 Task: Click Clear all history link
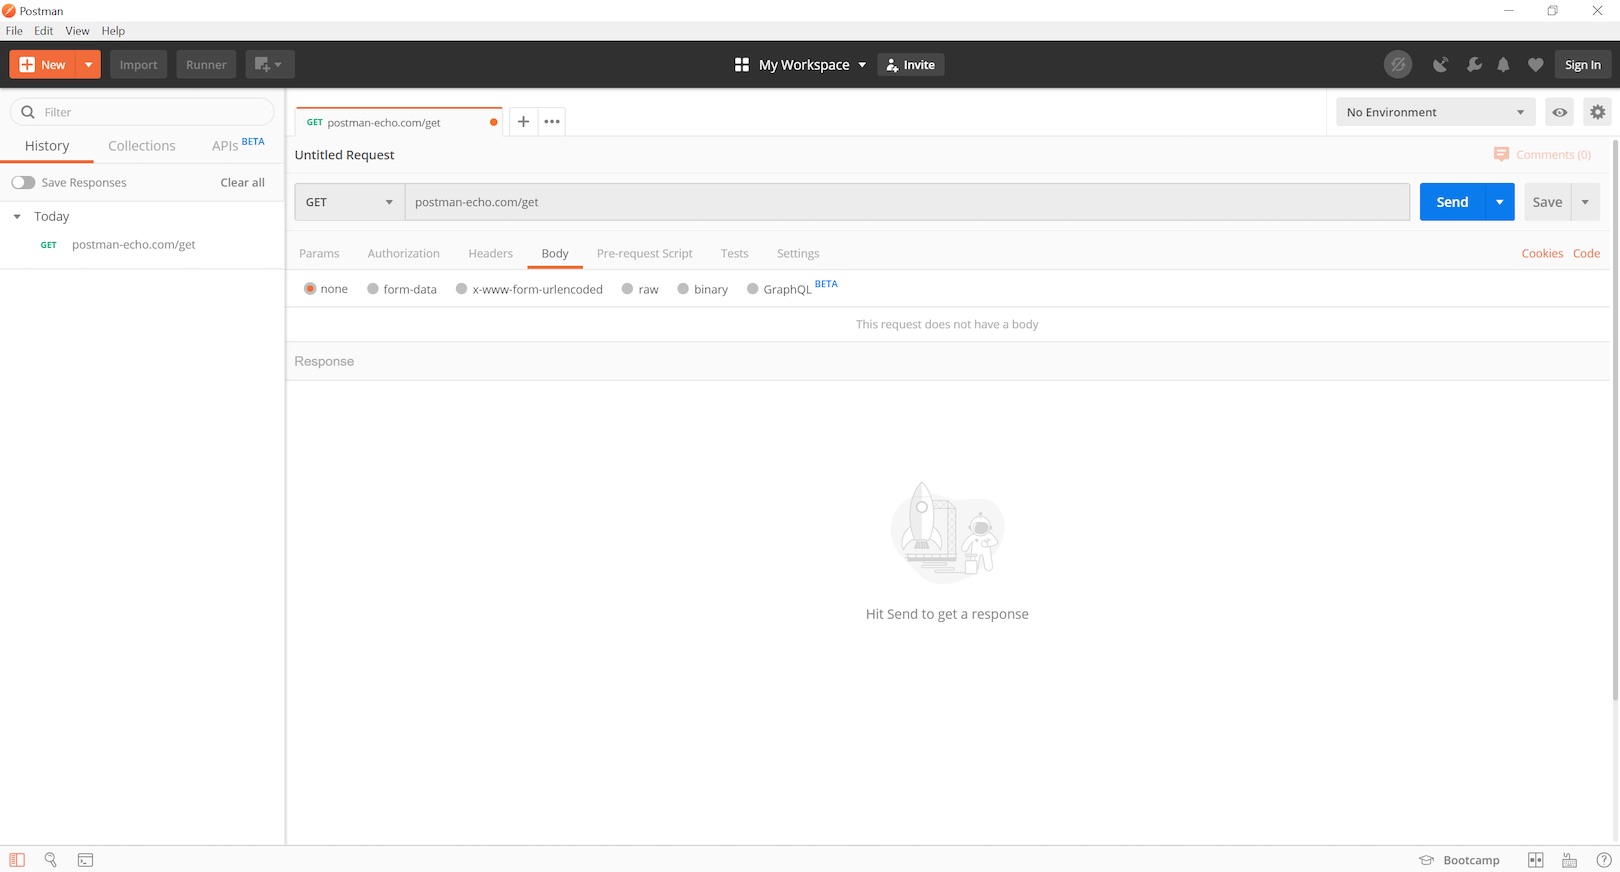(x=242, y=183)
